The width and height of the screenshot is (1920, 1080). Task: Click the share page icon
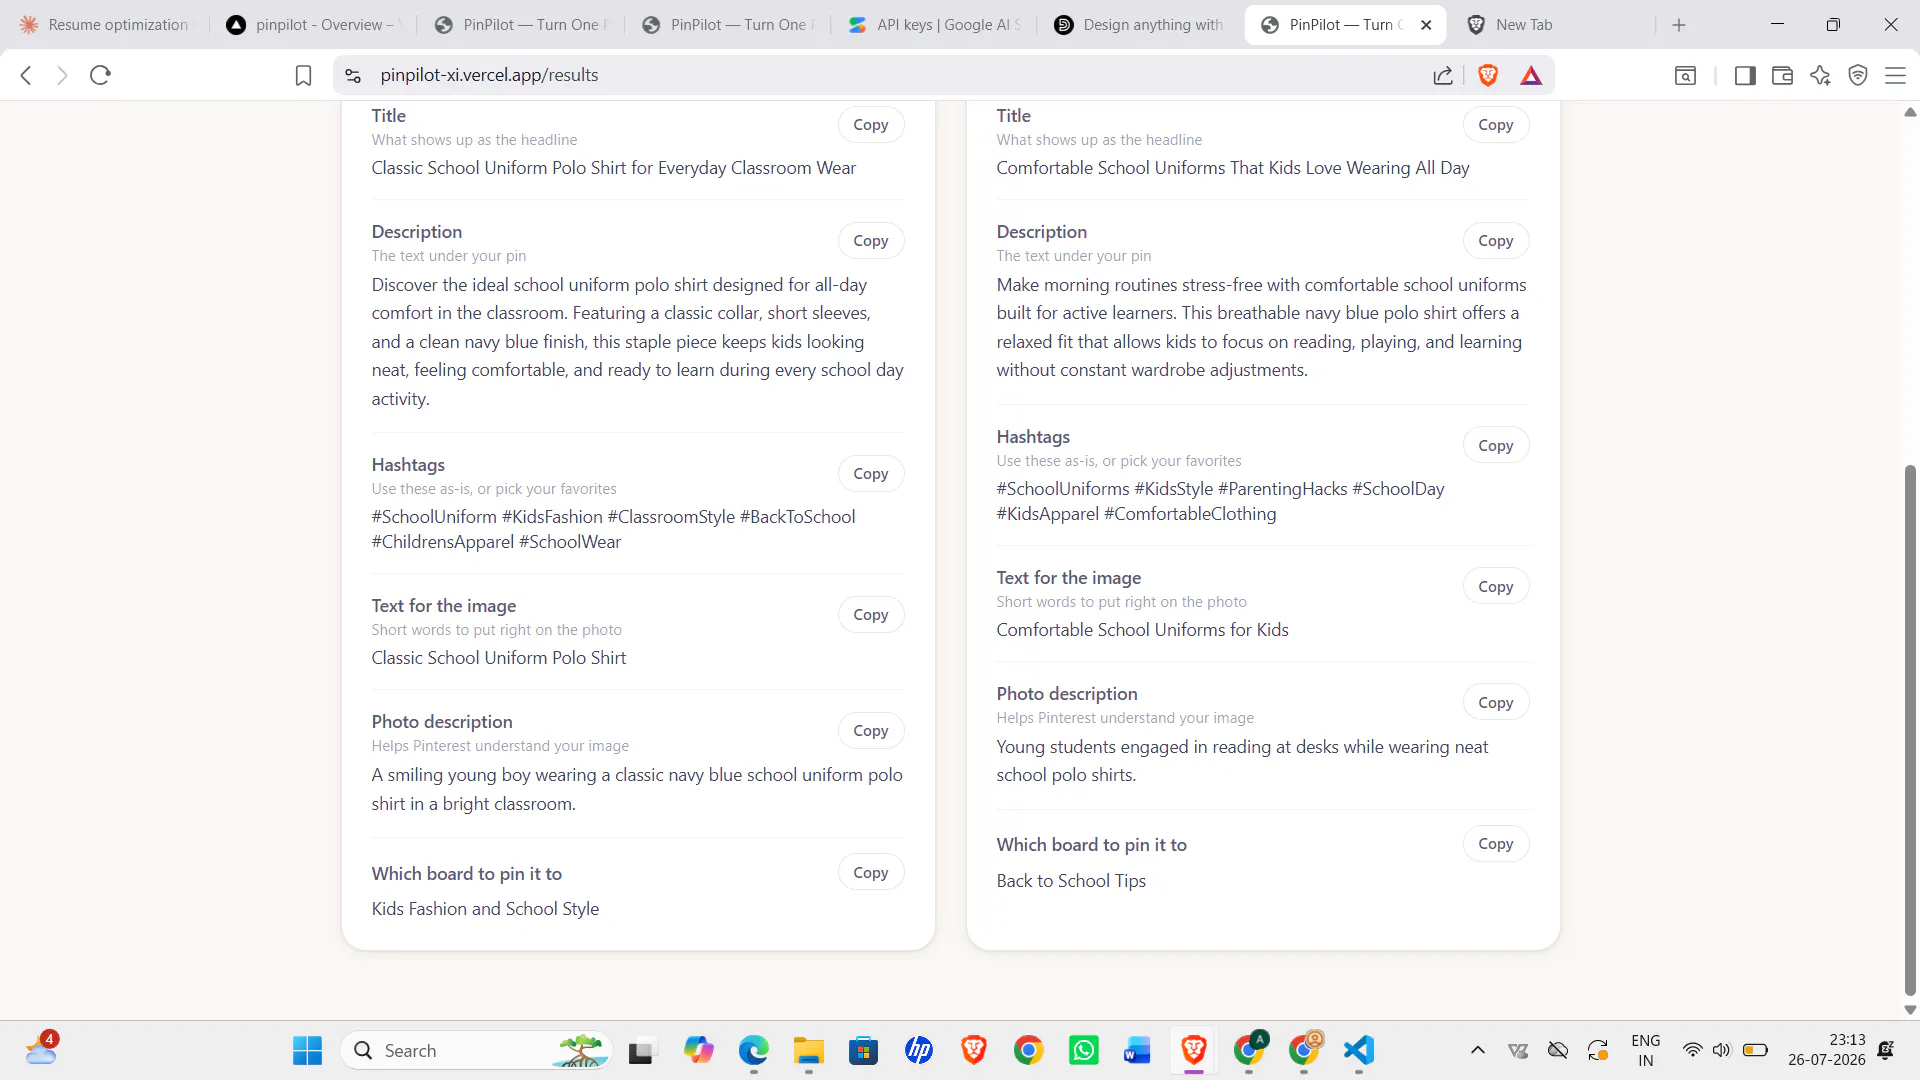coord(1443,75)
